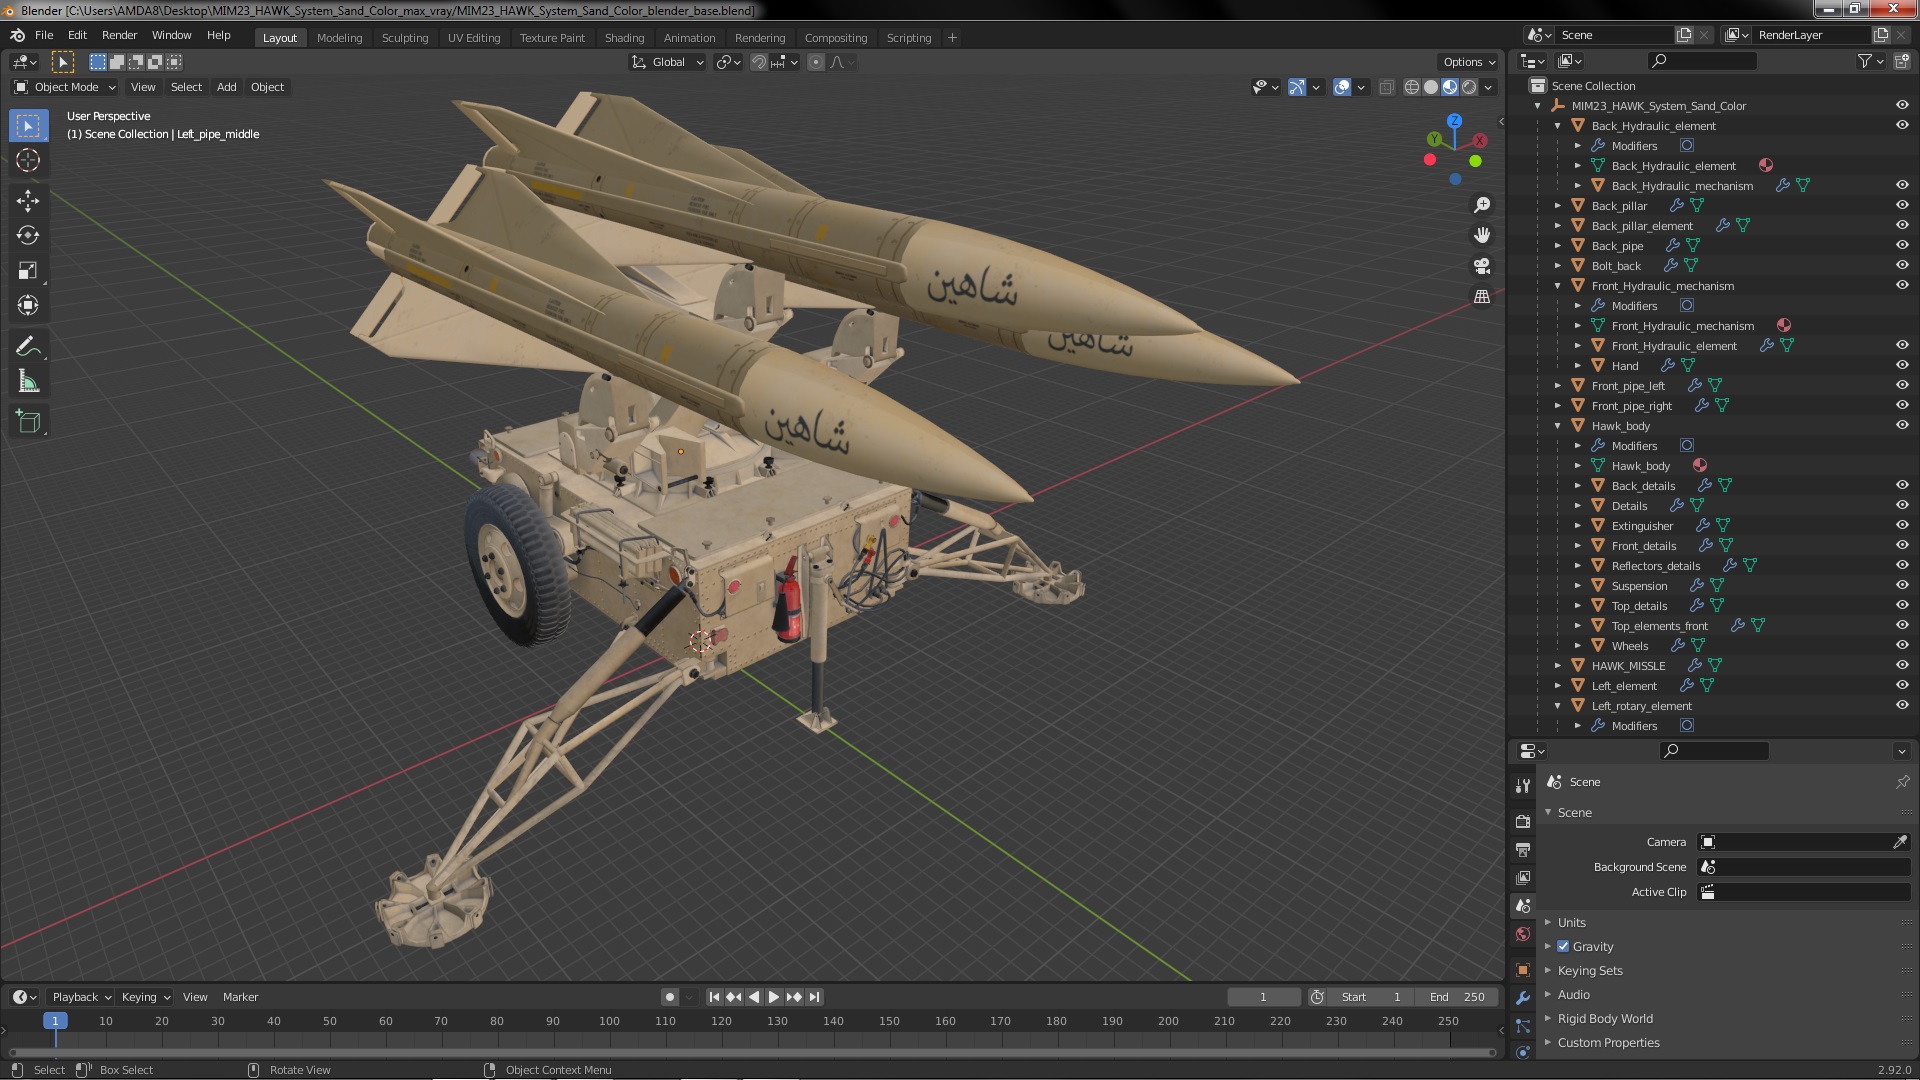Activate the Scale tool

pos(28,270)
